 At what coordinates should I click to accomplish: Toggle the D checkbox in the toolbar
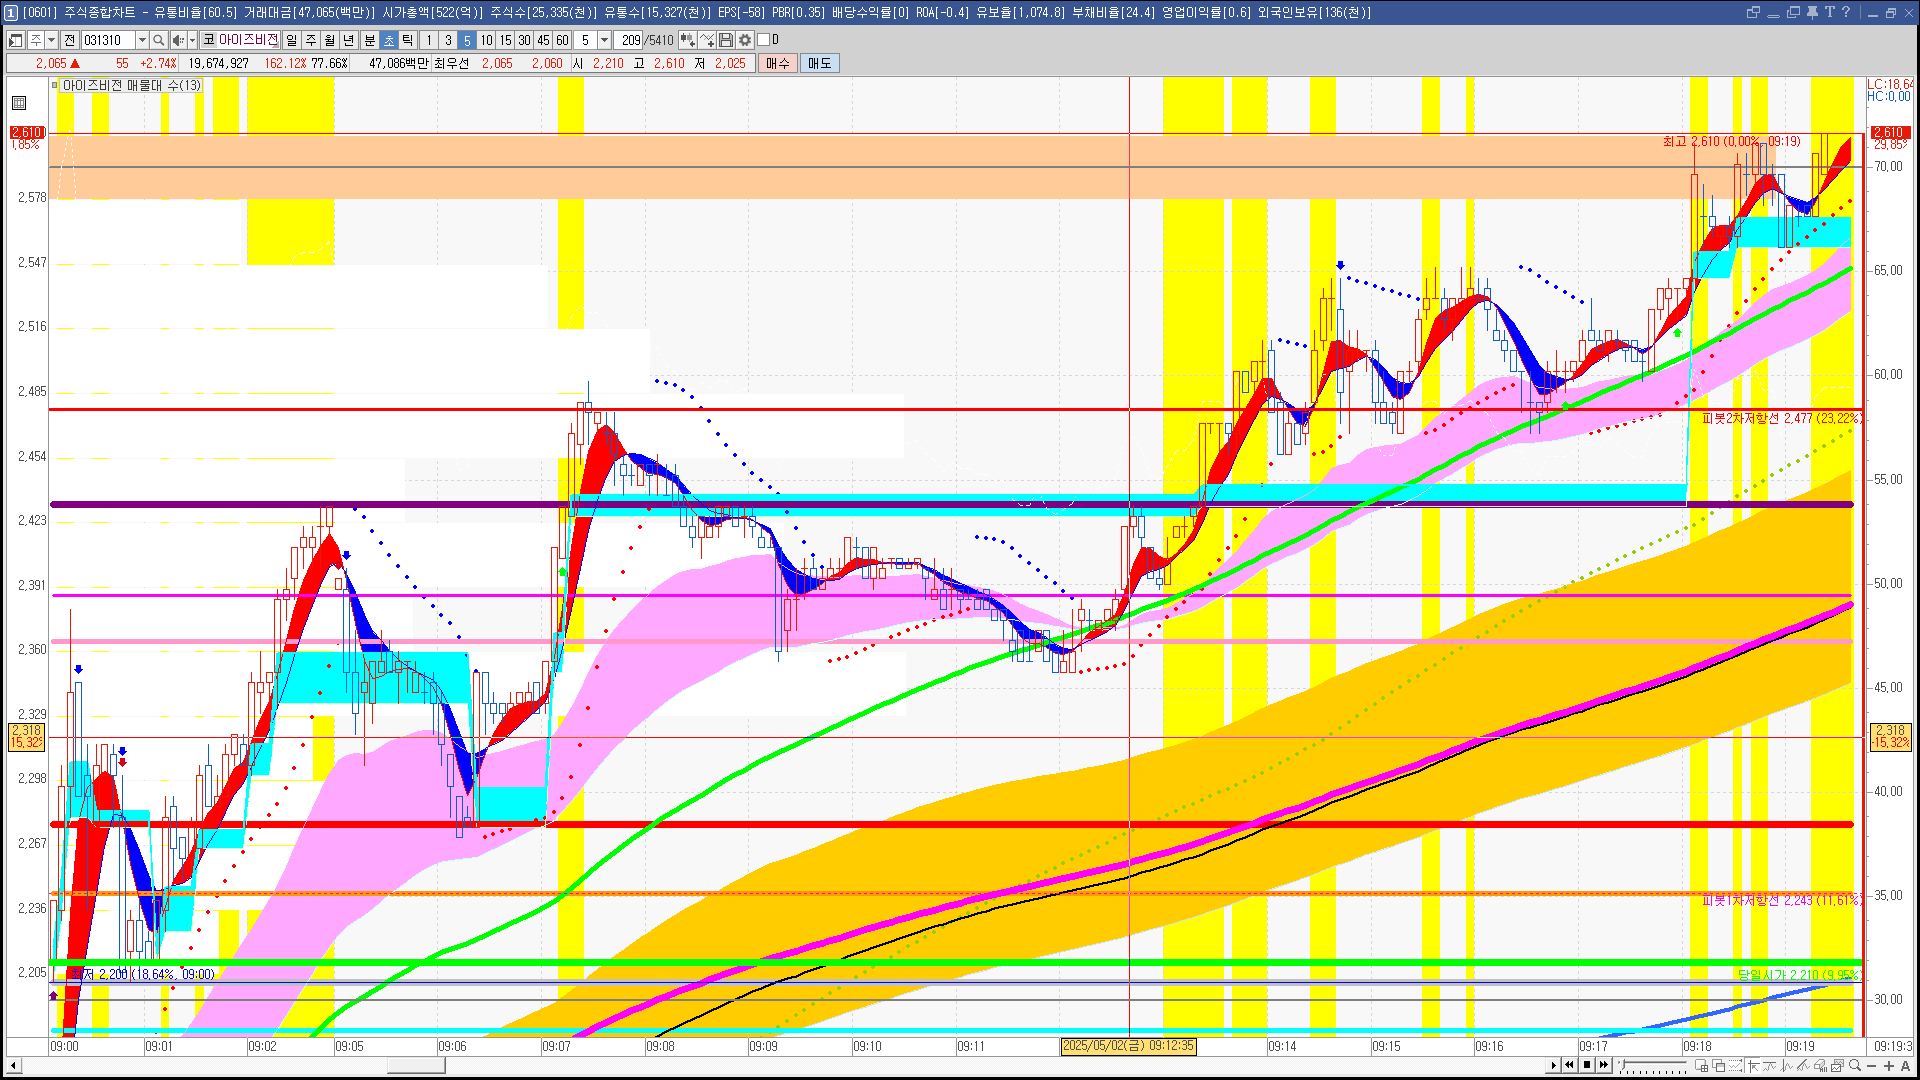[764, 40]
